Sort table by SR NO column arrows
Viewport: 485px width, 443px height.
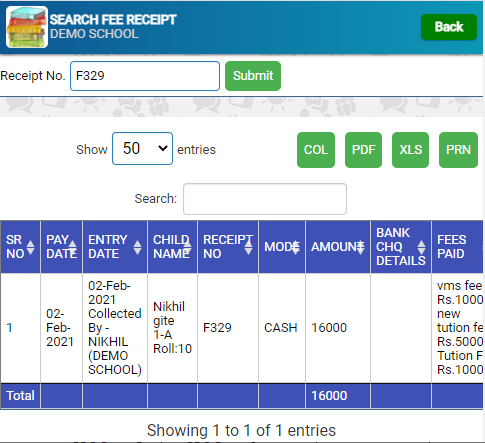(30, 247)
